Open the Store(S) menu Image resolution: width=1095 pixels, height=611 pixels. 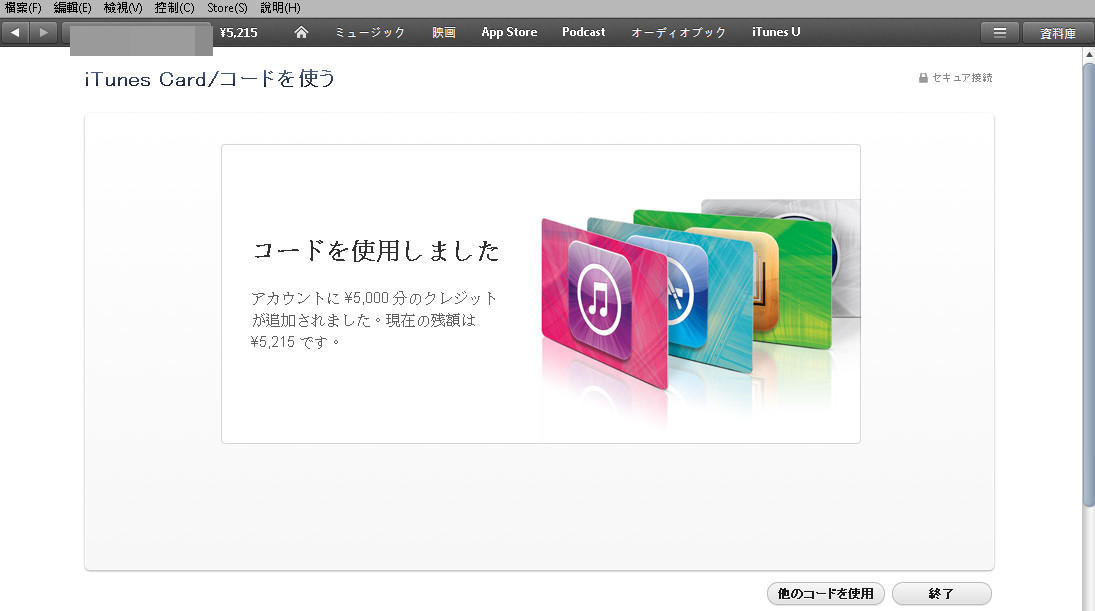tap(227, 8)
